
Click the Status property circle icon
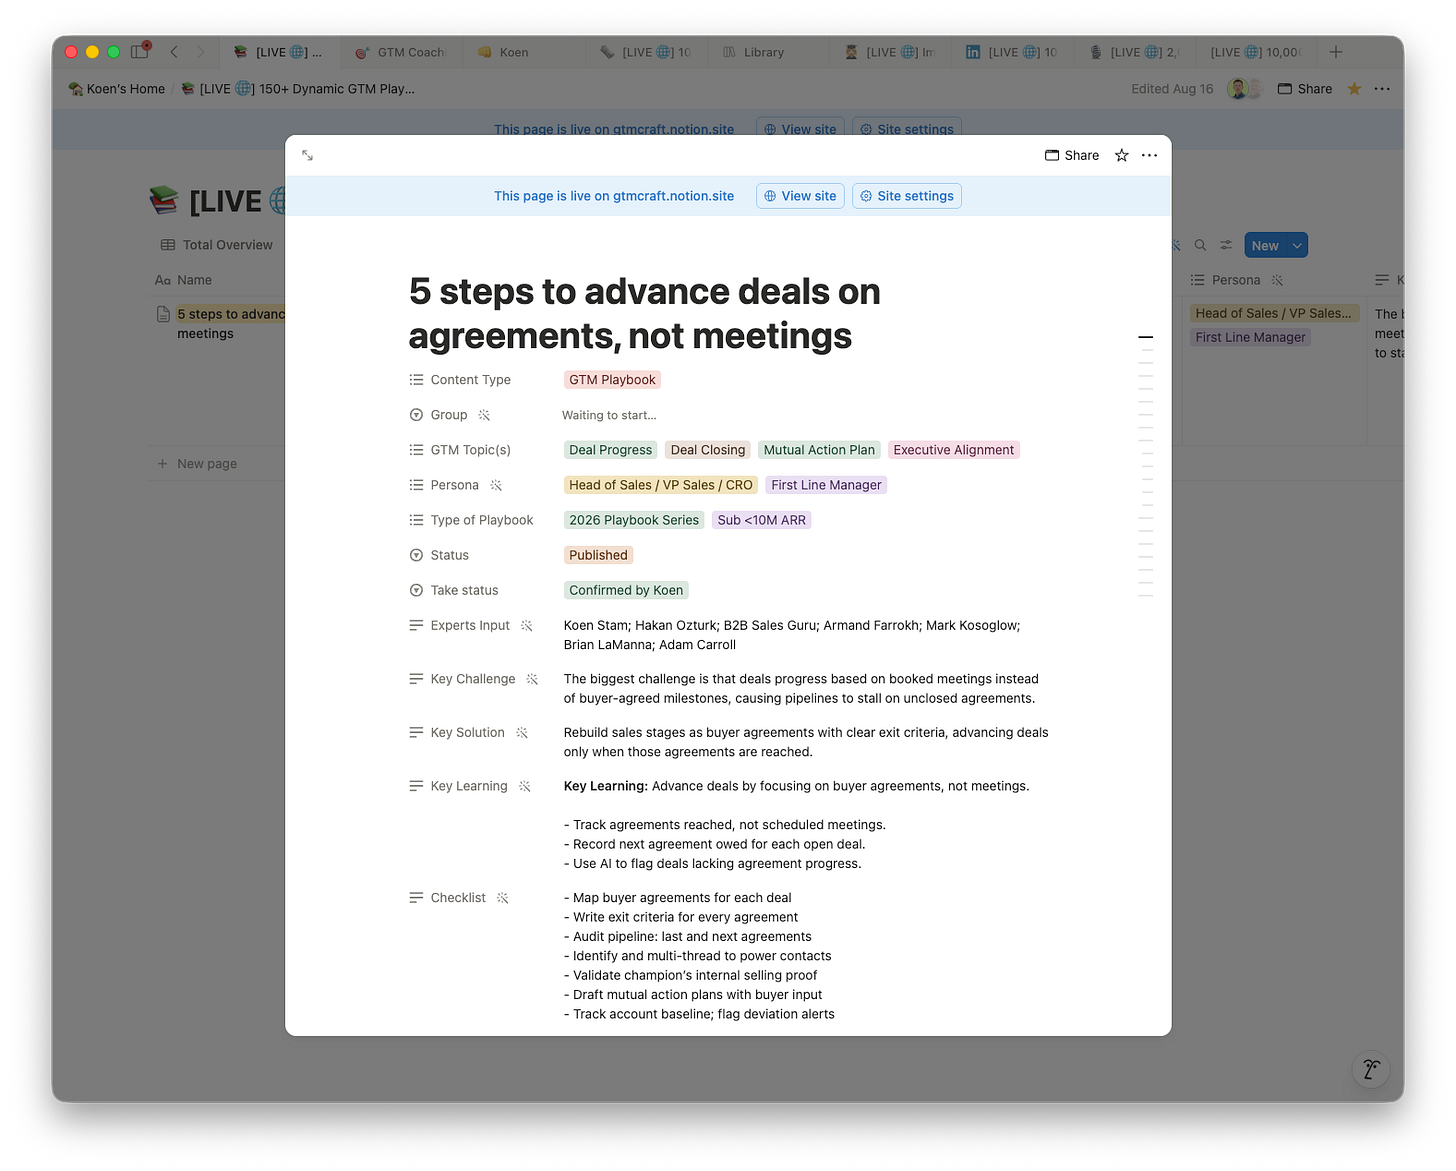416,555
